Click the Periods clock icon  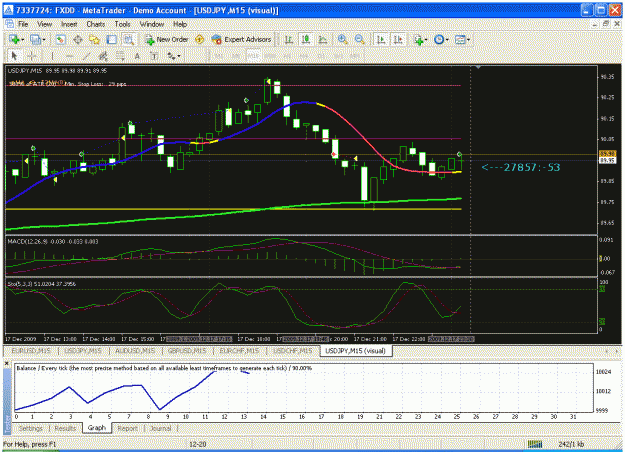tap(439, 39)
